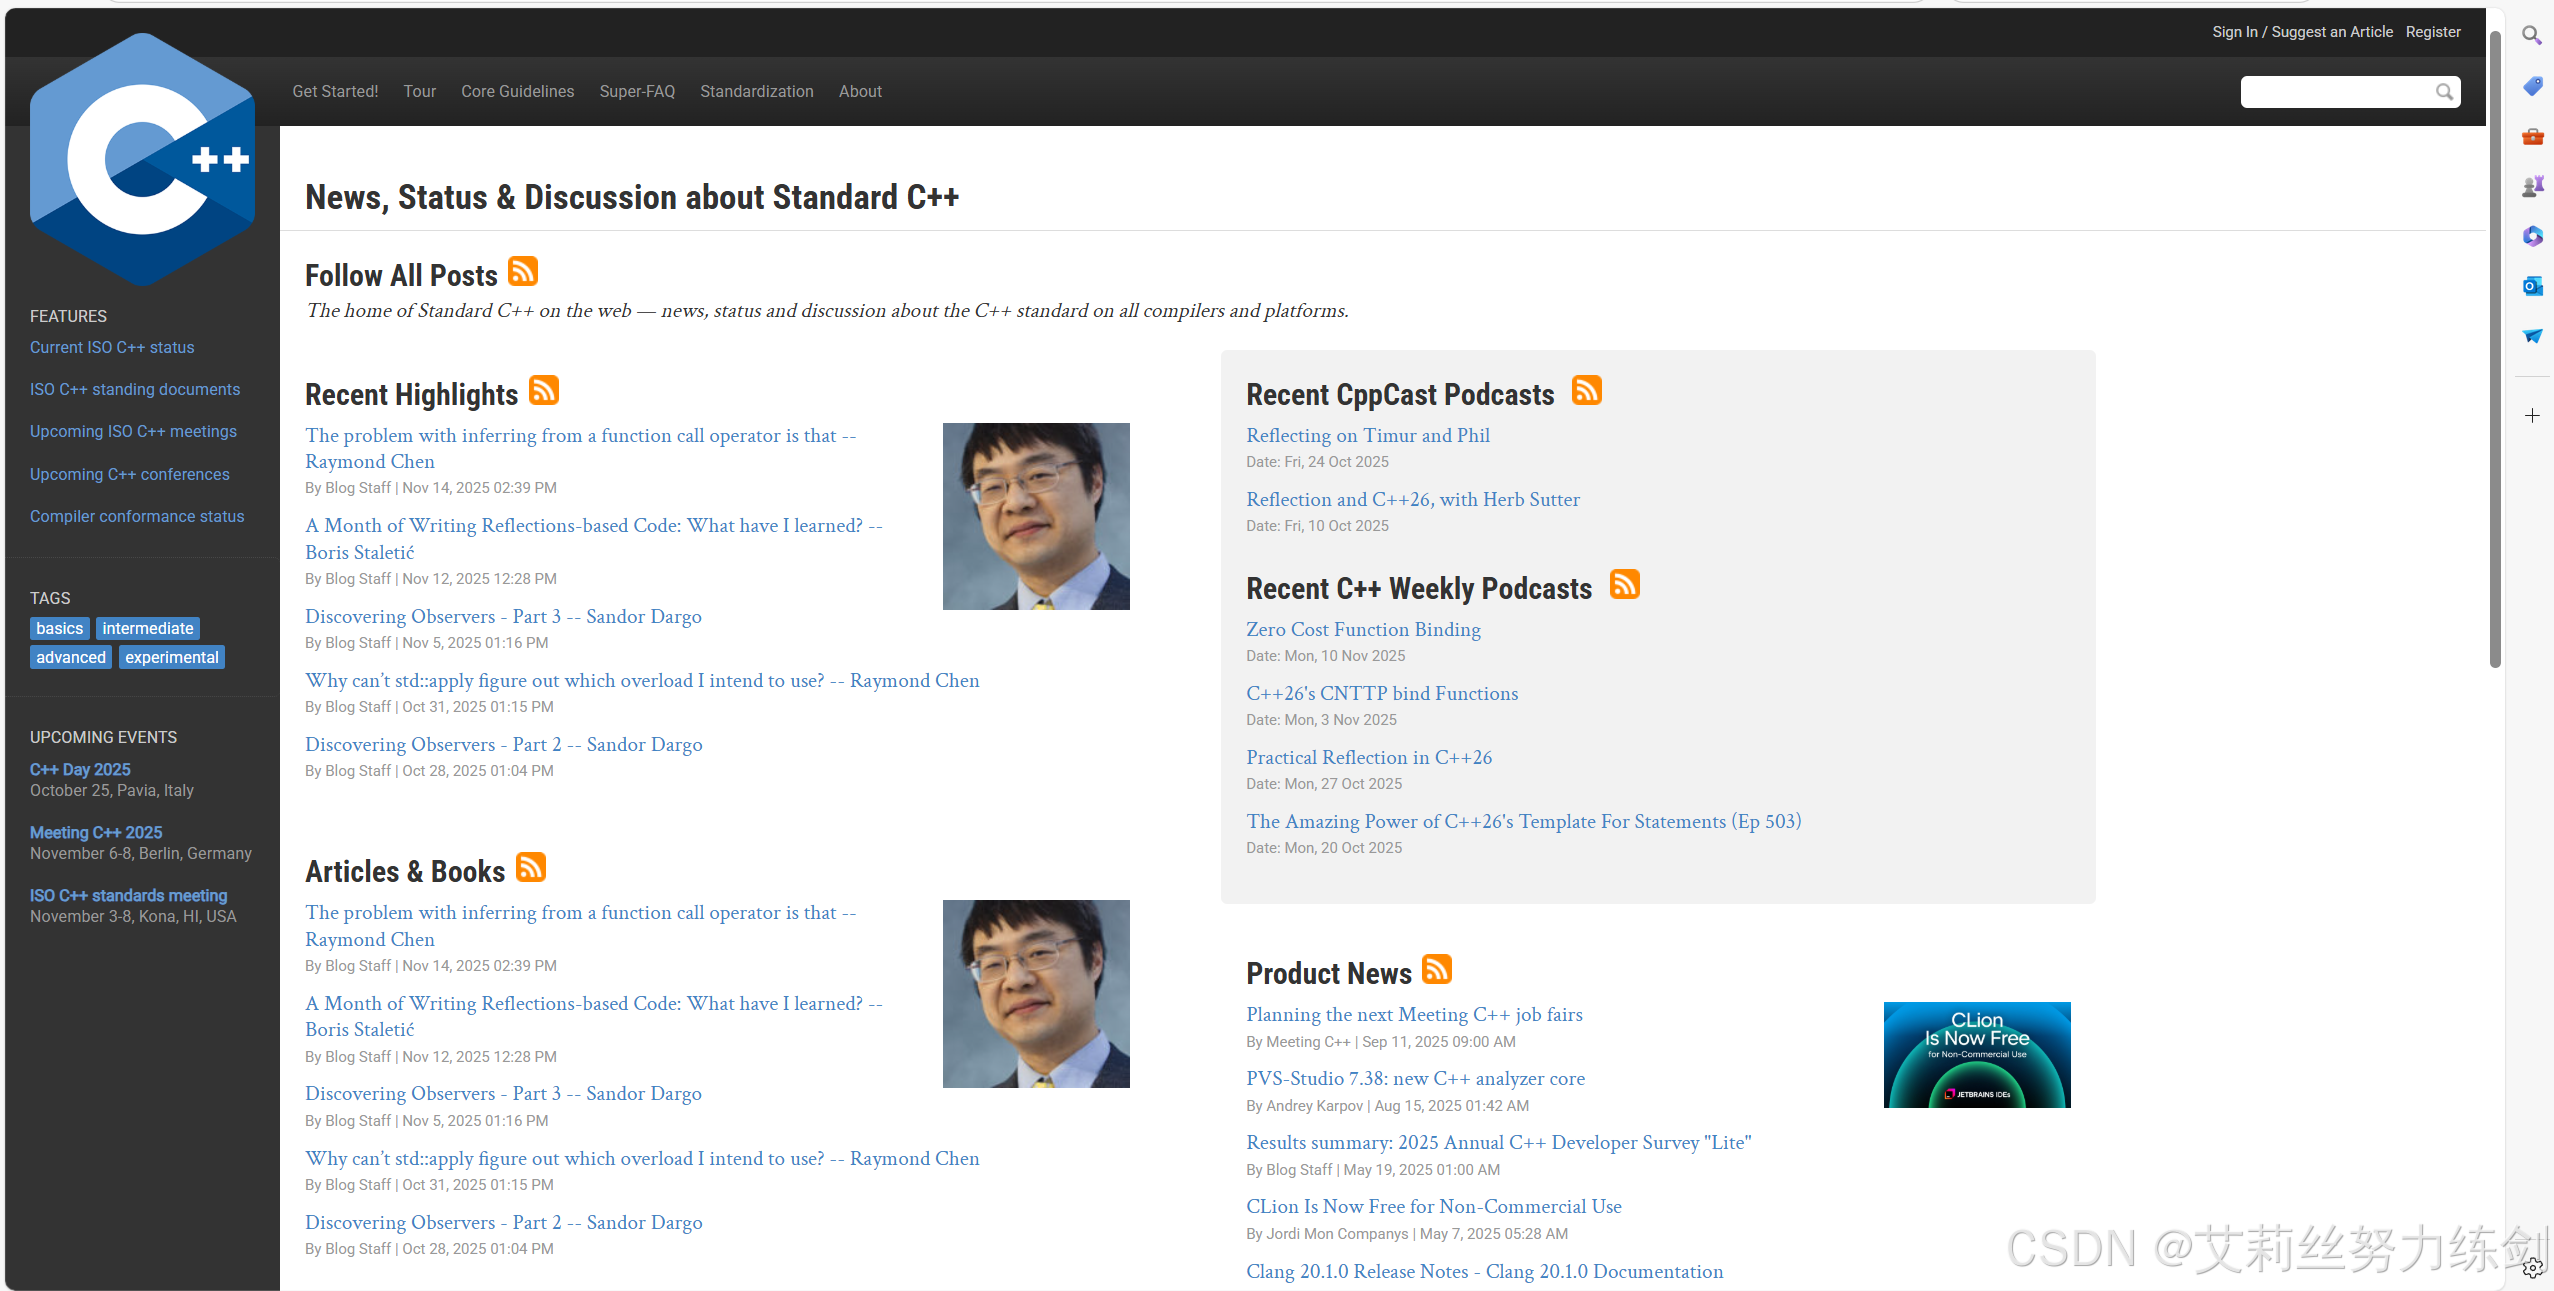Image resolution: width=2554 pixels, height=1291 pixels.
Task: Click the magnifier icon in site search box
Action: coord(2444,92)
